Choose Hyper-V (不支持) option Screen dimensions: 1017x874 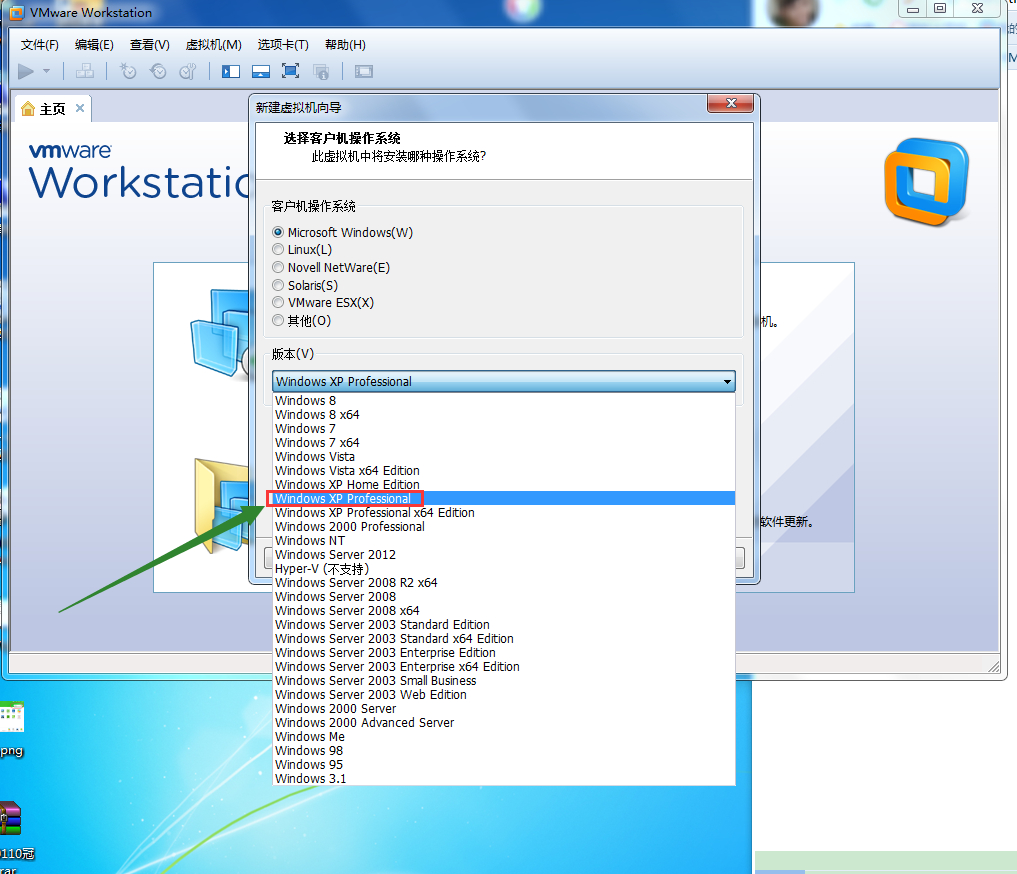[503, 569]
